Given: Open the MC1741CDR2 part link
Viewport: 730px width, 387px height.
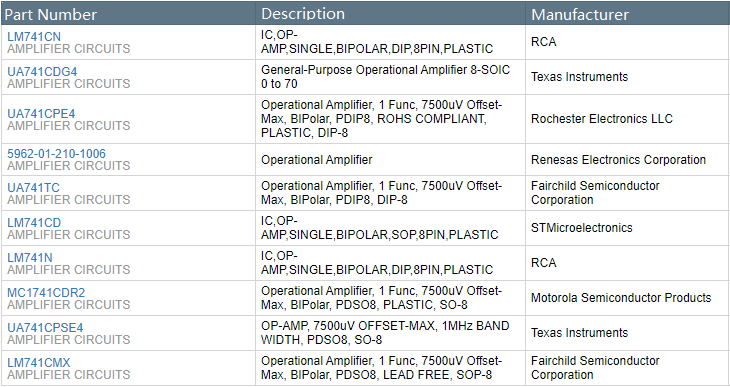Looking at the screenshot, I should pyautogui.click(x=46, y=293).
